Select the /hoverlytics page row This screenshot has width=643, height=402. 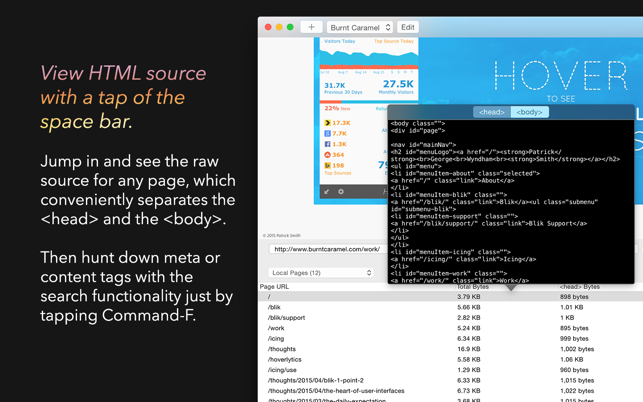(x=451, y=359)
